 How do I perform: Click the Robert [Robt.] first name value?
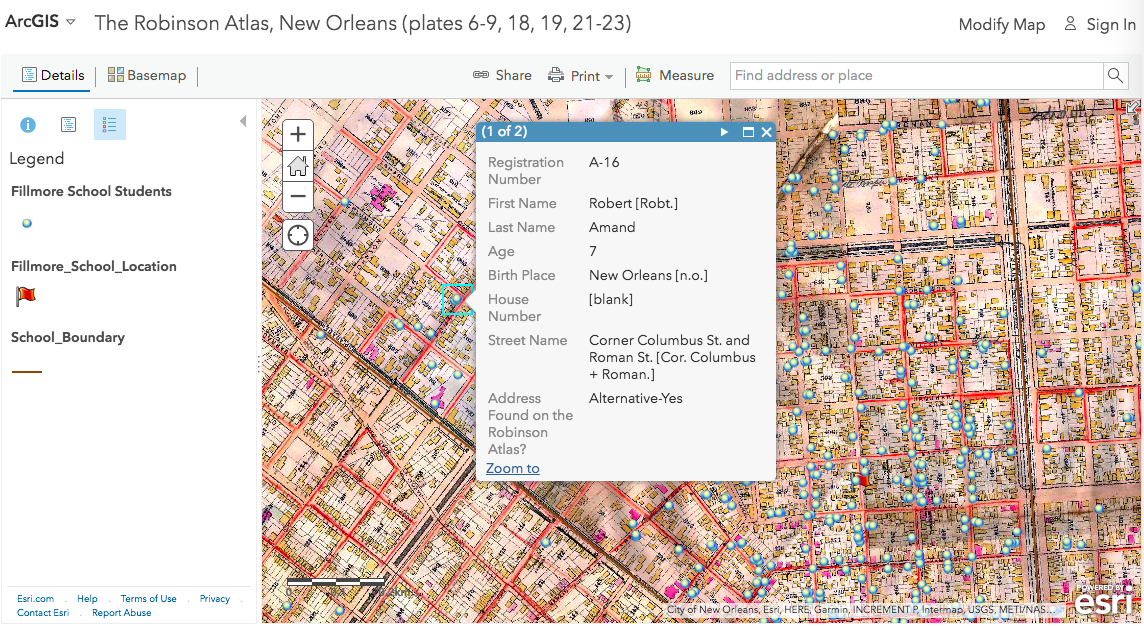tap(633, 204)
